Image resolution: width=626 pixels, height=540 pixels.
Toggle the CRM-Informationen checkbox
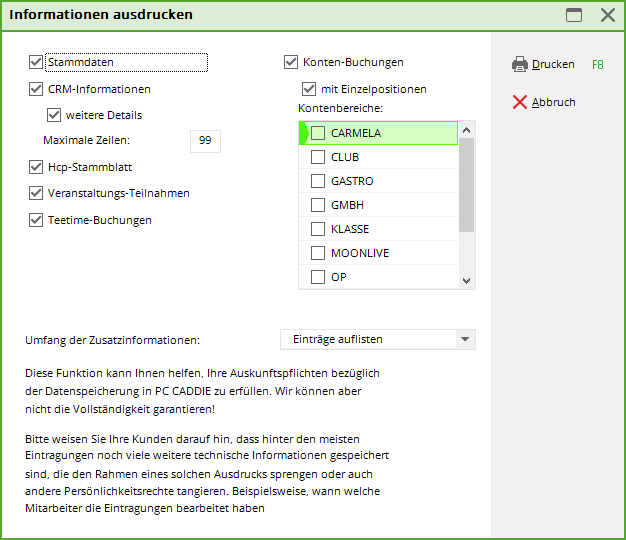pos(37,89)
